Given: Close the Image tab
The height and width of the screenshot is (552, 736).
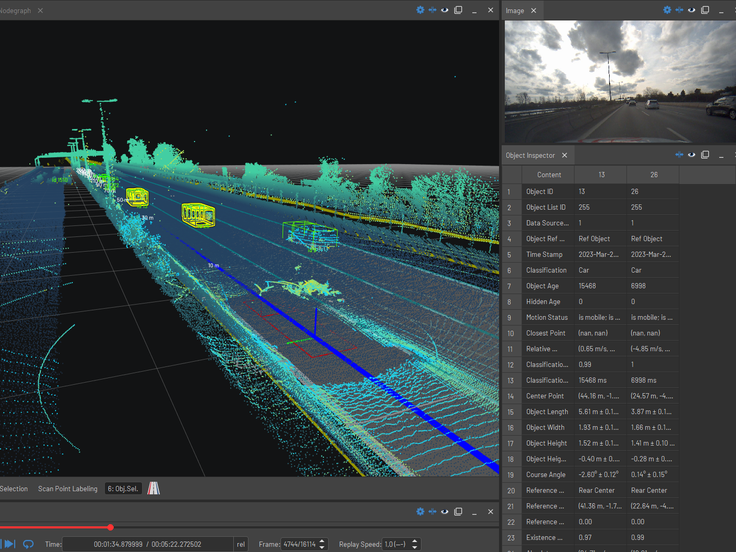Looking at the screenshot, I should [534, 10].
